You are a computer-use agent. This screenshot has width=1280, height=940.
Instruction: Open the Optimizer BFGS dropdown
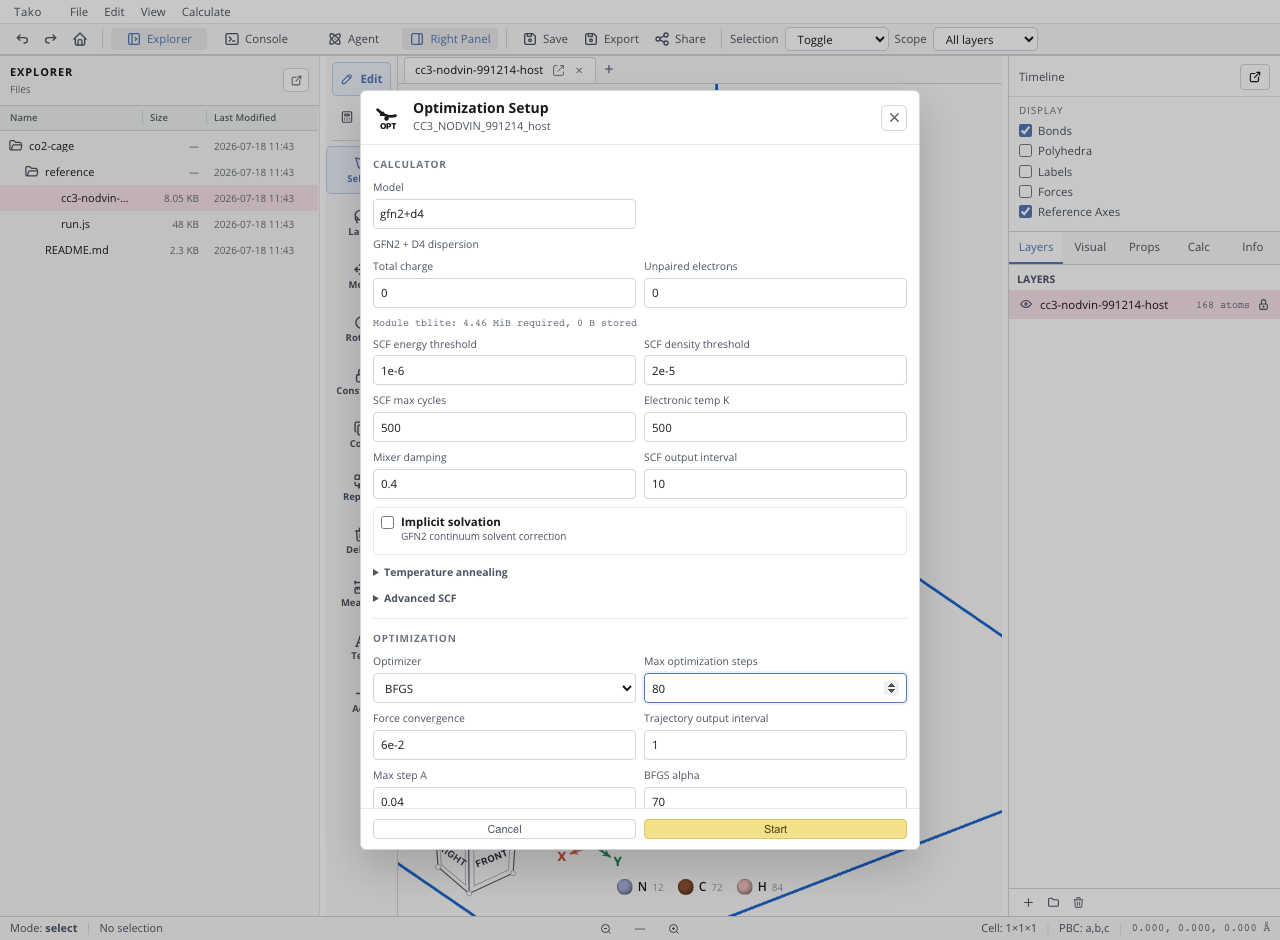(504, 688)
